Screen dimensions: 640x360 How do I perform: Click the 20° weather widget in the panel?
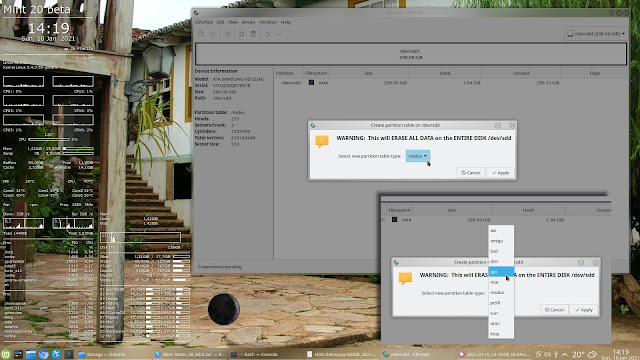click(584, 354)
